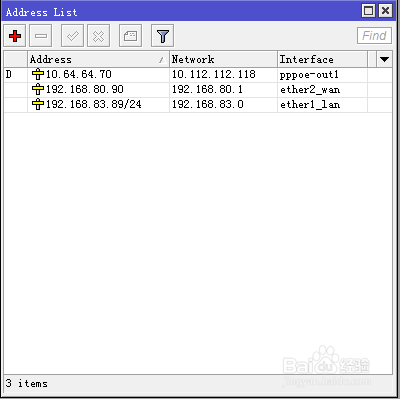Click the Find search field
Screen dimensions: 400x399
(x=374, y=36)
